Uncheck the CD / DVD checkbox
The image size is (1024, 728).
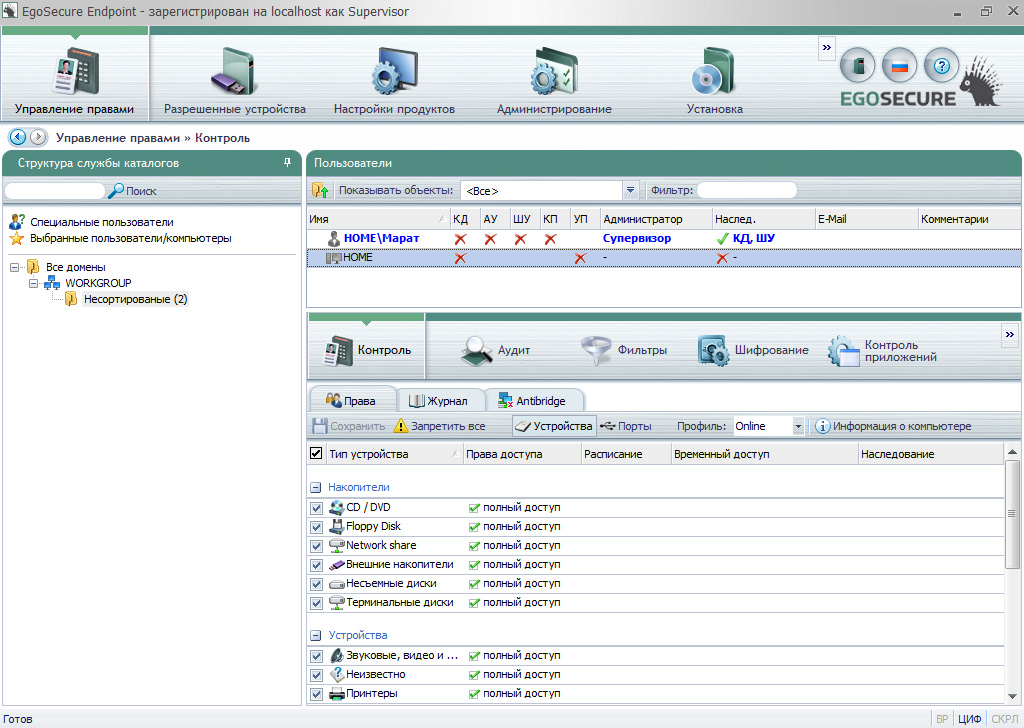317,508
